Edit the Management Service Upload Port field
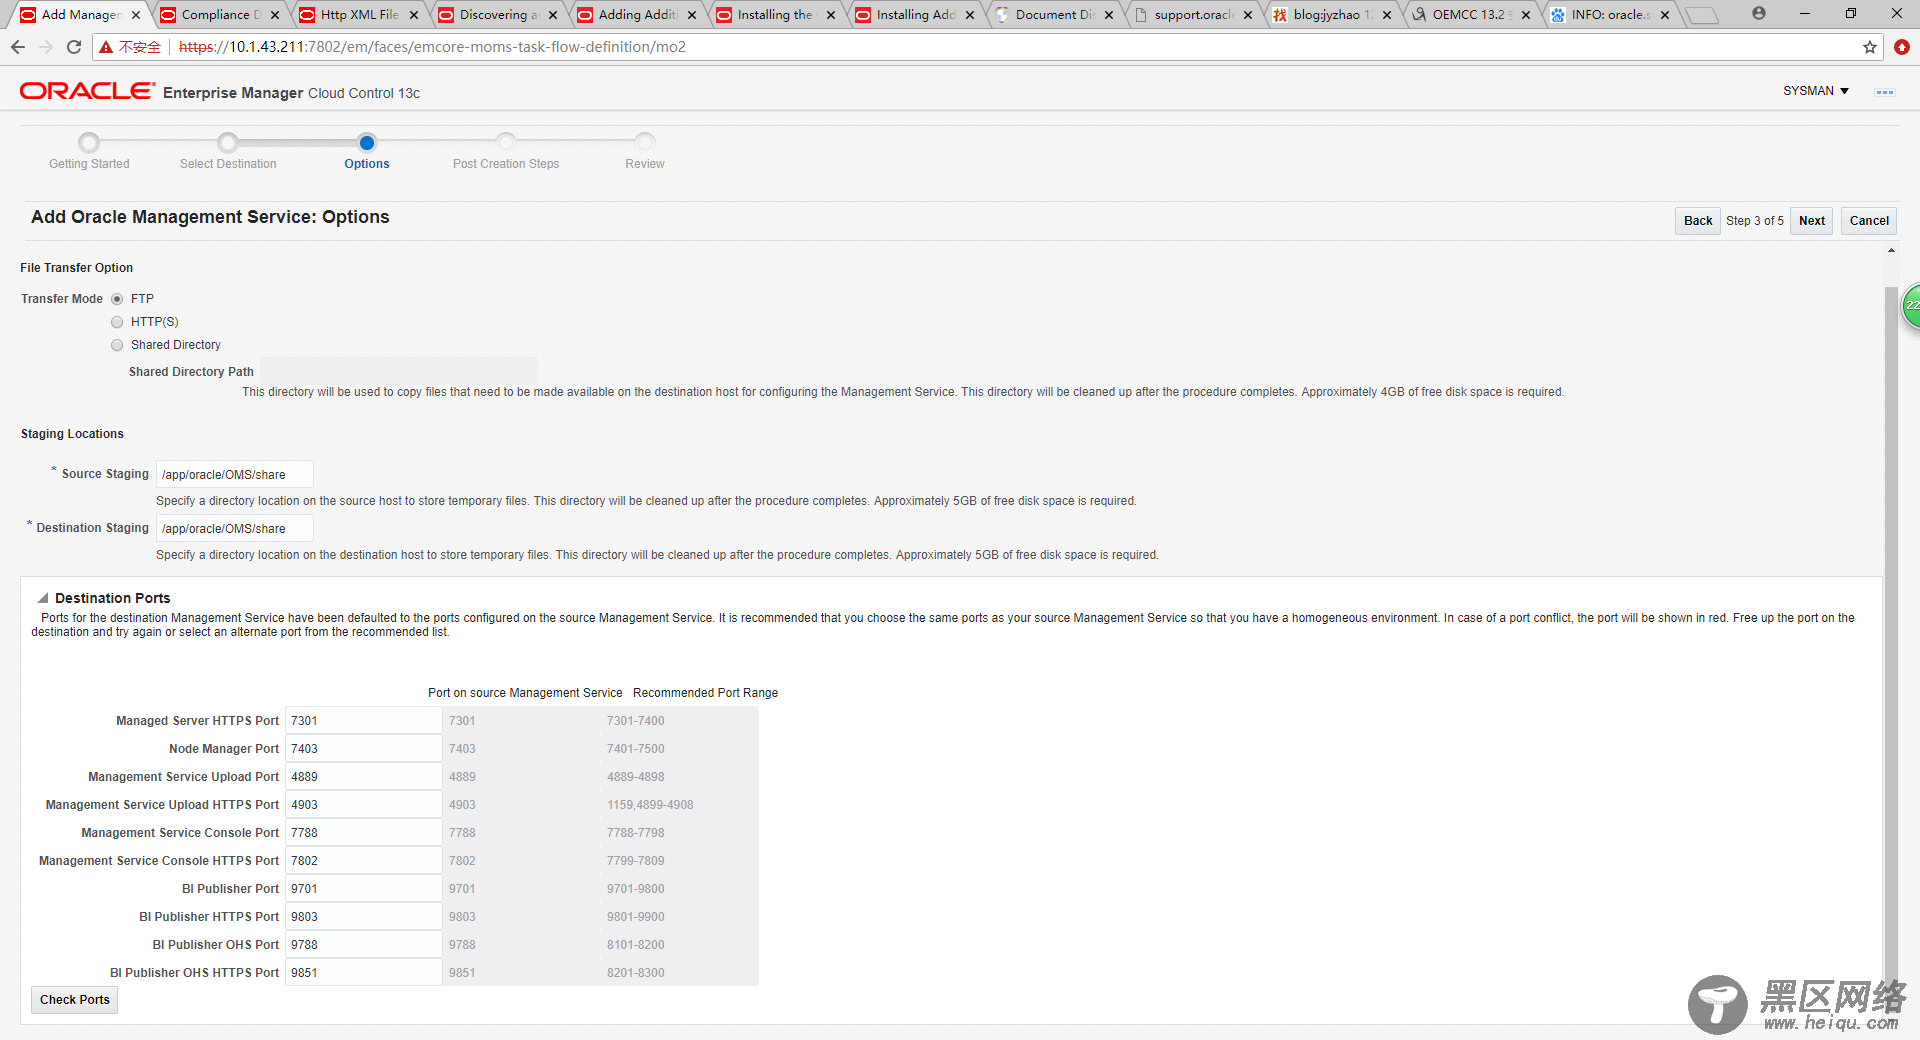This screenshot has height=1040, width=1920. pos(364,777)
